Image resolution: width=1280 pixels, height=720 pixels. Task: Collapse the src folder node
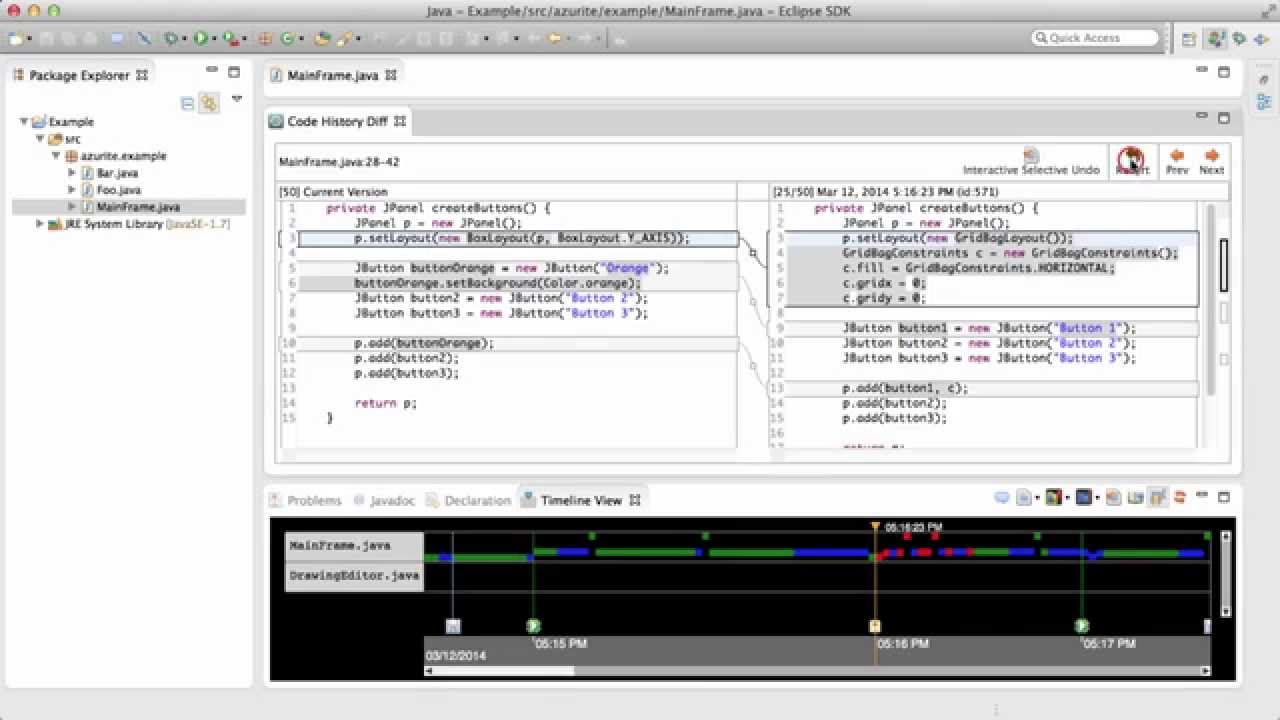pos(41,139)
